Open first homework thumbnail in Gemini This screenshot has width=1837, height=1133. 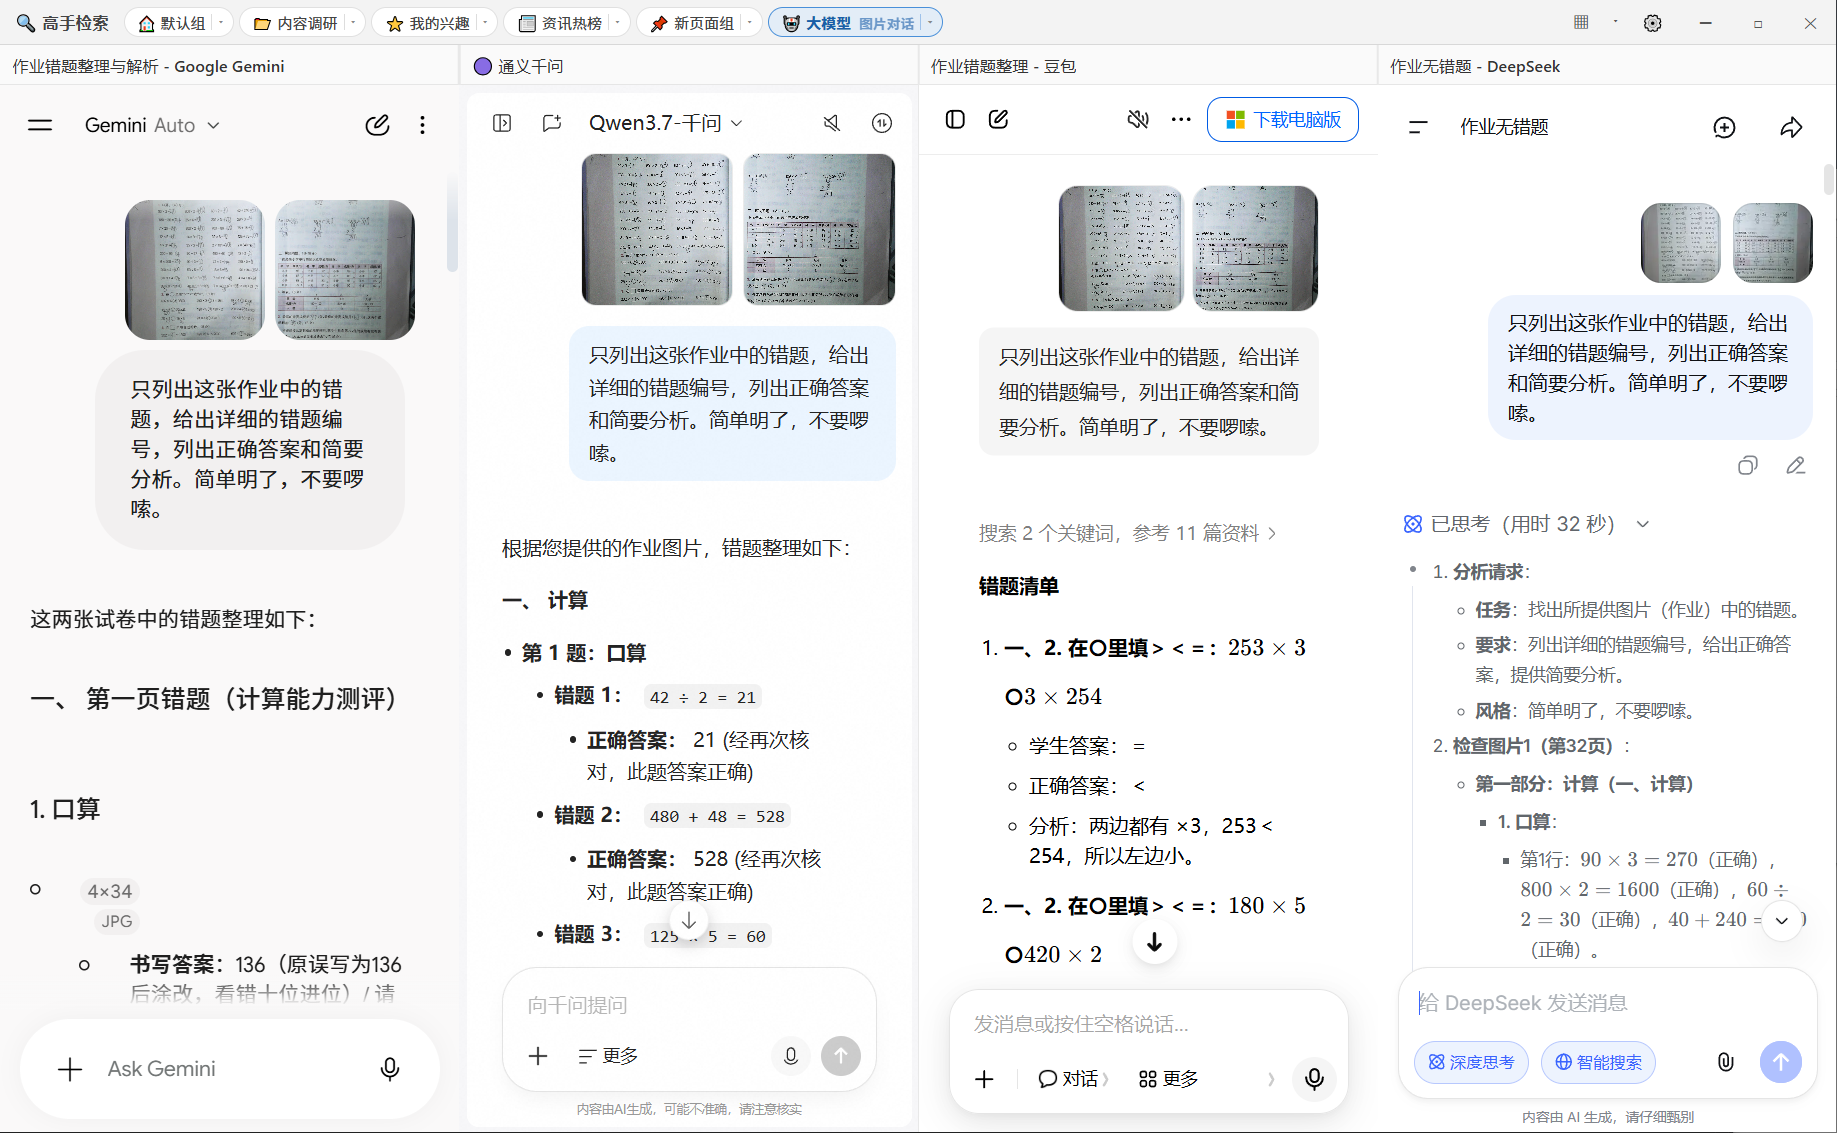195,270
